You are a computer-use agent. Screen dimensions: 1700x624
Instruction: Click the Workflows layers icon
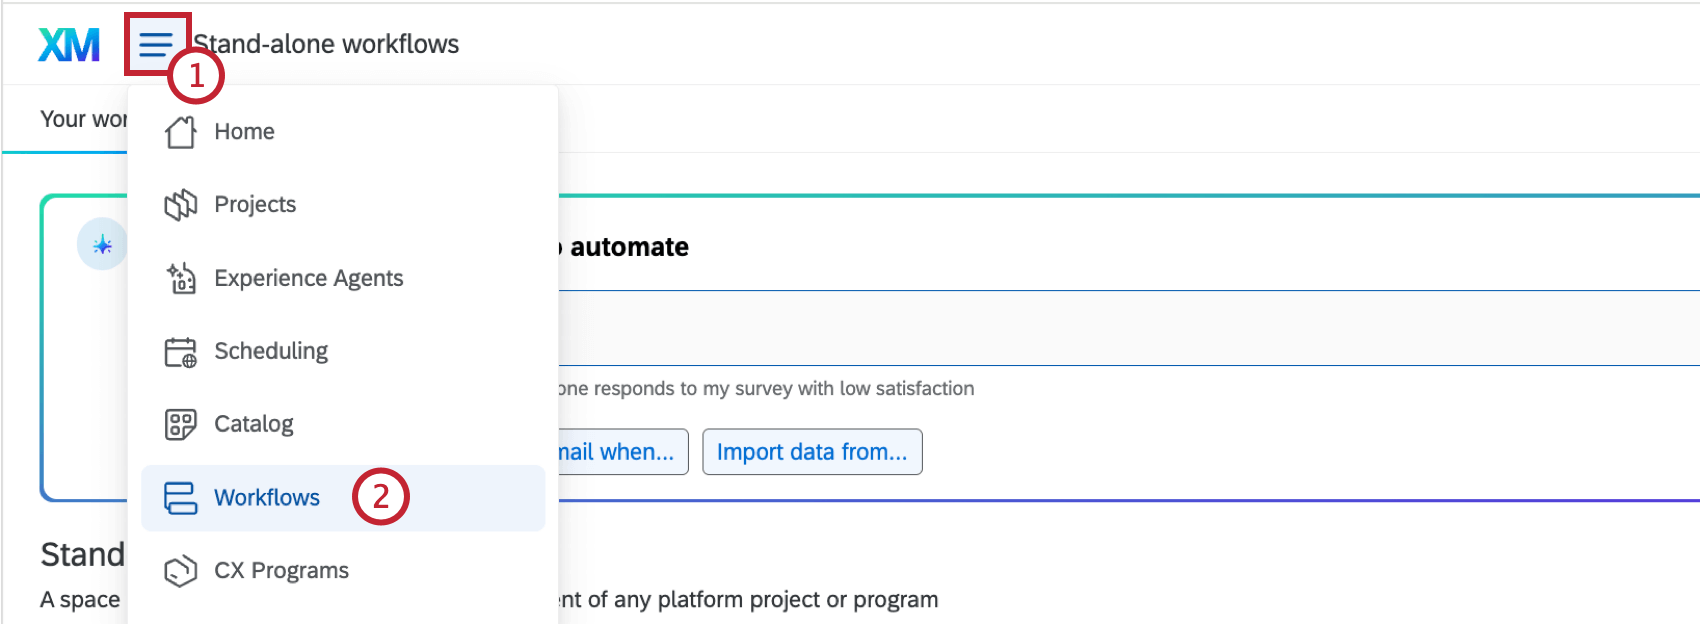[180, 496]
